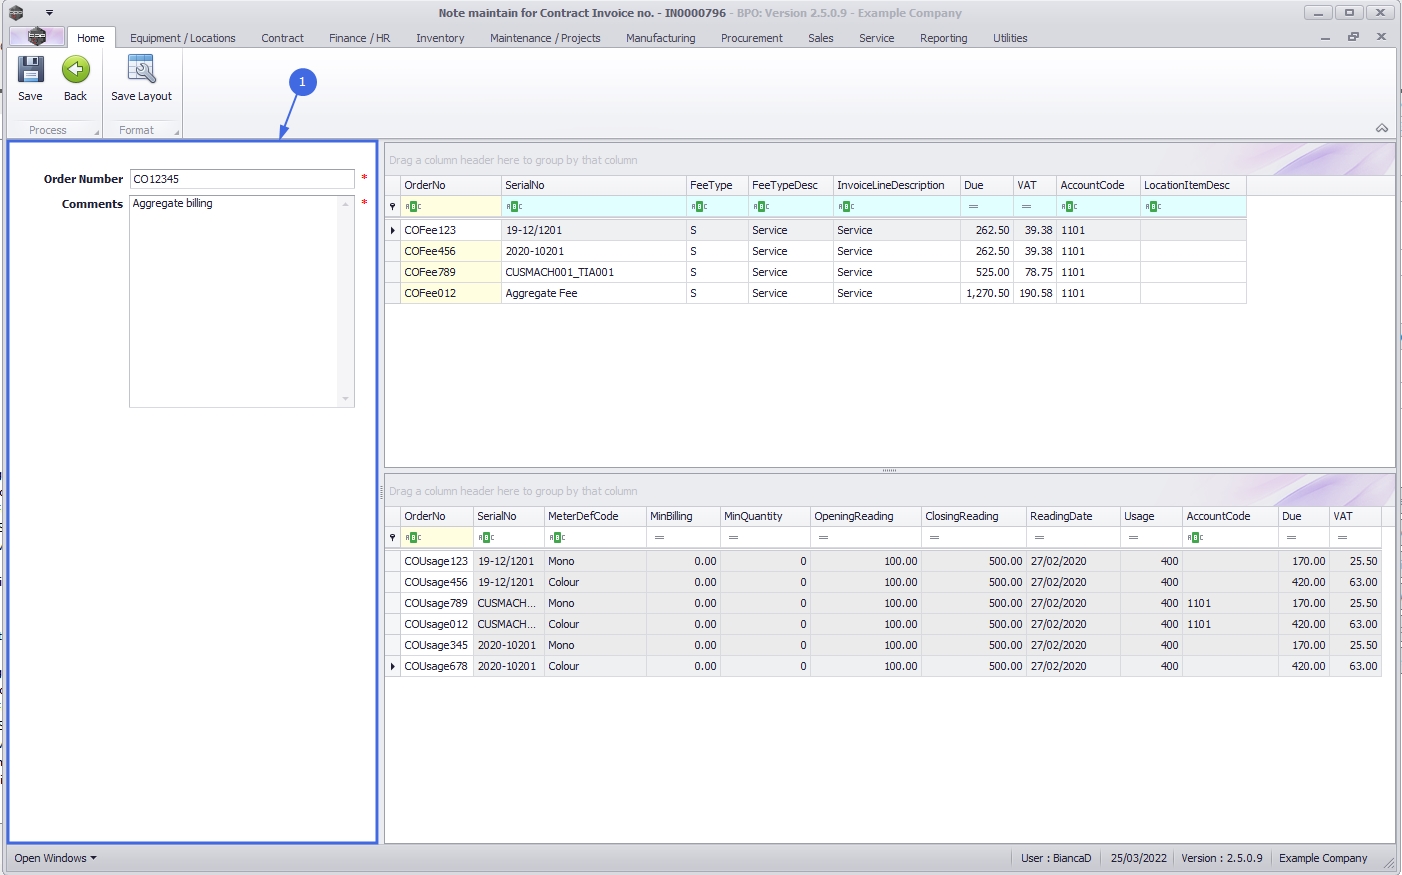This screenshot has height=875, width=1402.
Task: Click the application logo button
Action: point(37,37)
